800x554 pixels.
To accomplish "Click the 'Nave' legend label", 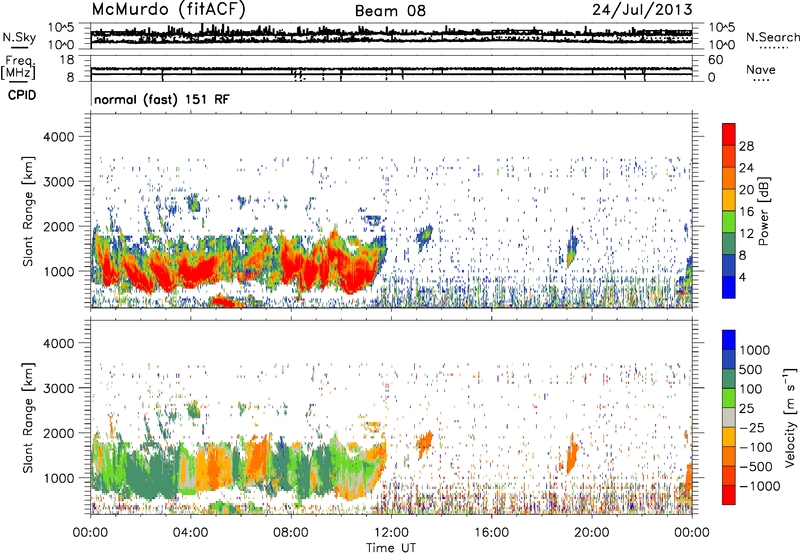I will [x=761, y=69].
